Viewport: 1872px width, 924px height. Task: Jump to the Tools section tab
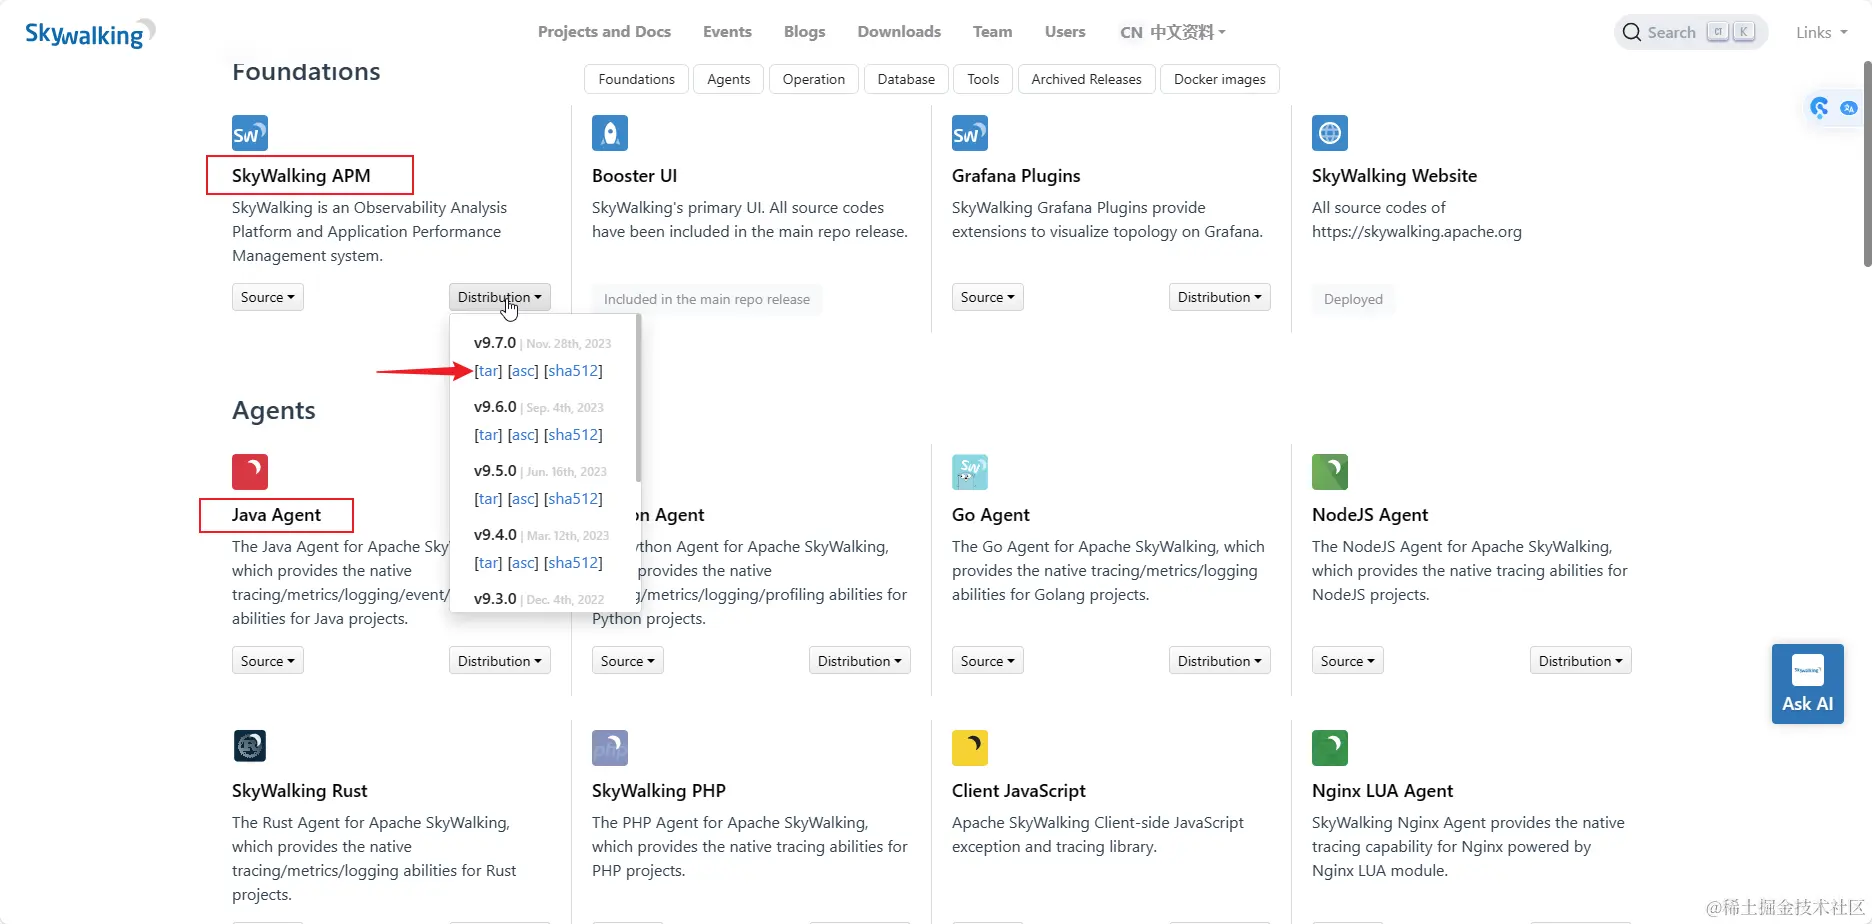(983, 79)
